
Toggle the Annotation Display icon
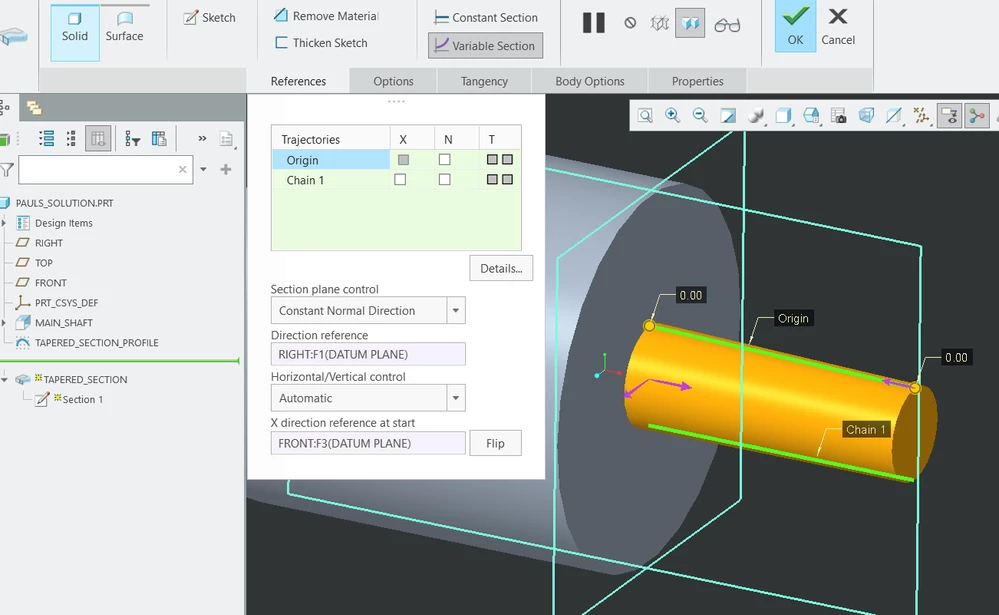point(949,116)
